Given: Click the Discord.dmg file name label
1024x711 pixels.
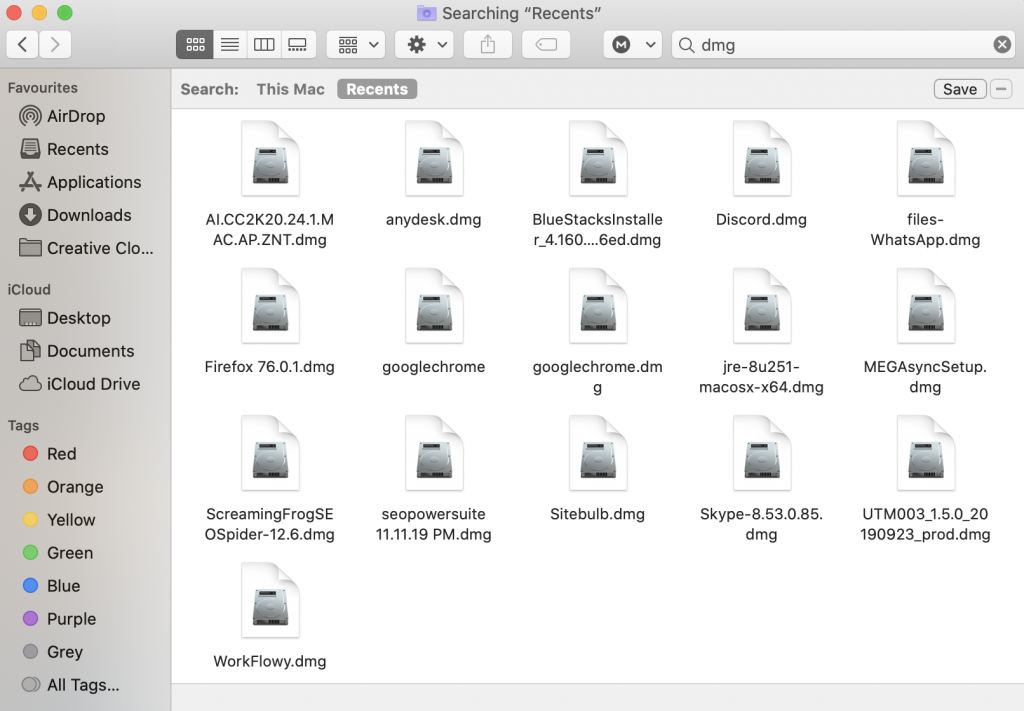Looking at the screenshot, I should [x=761, y=219].
